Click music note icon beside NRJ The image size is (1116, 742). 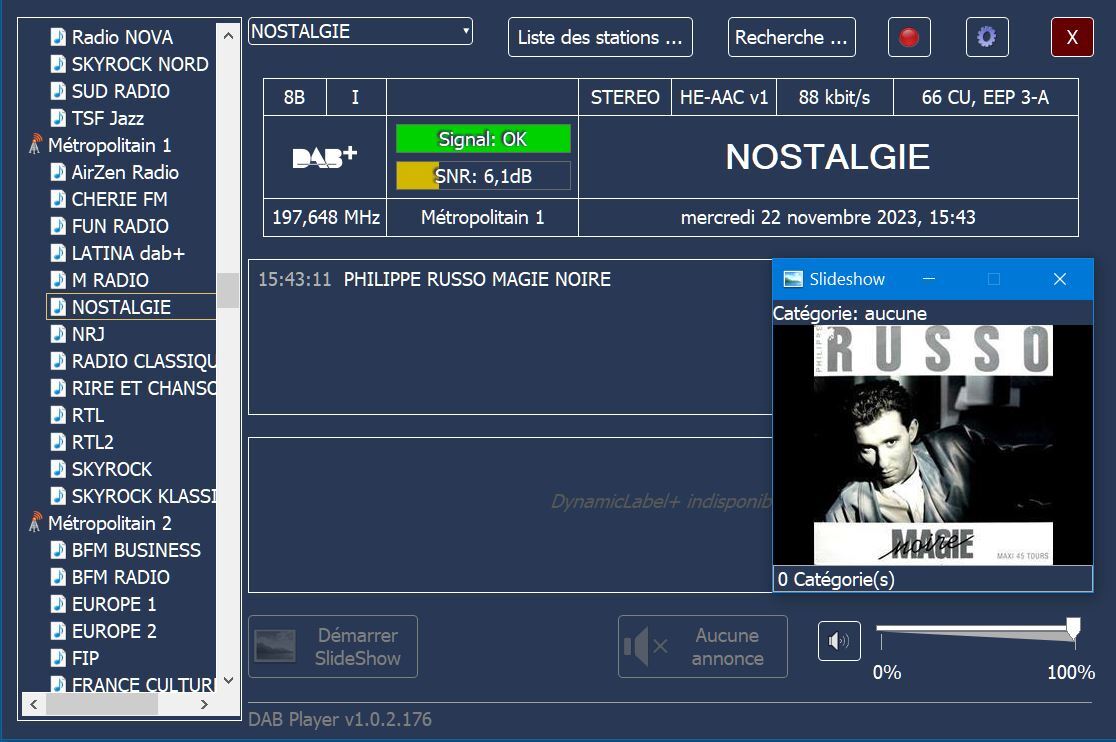[58, 334]
